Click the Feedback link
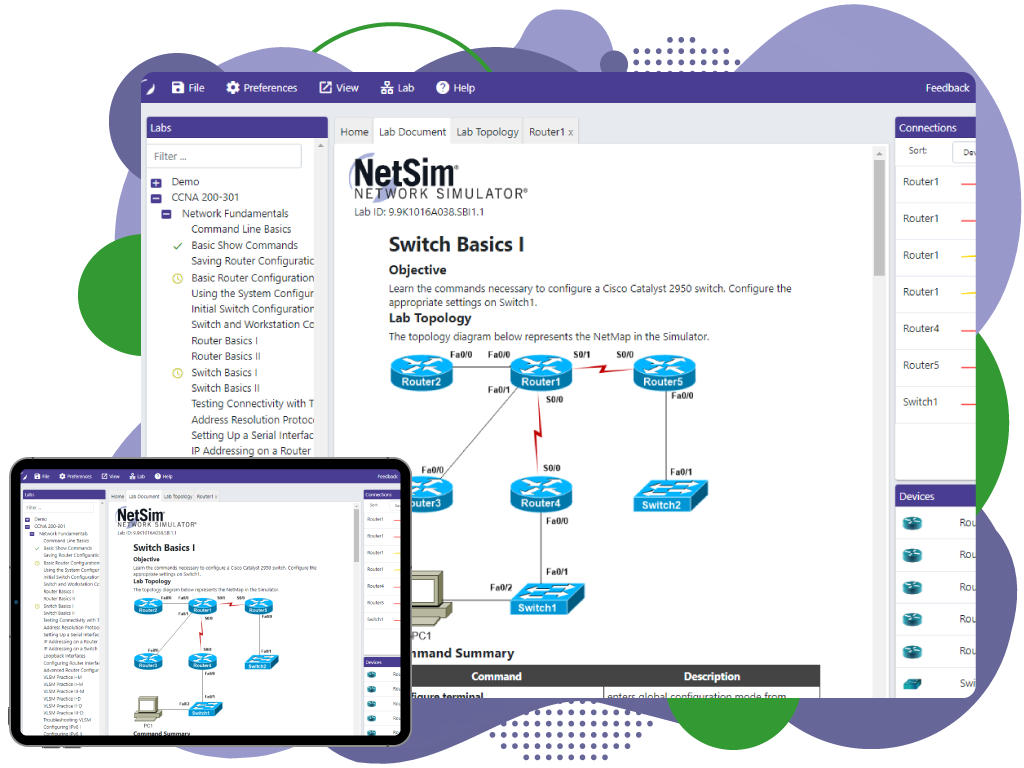 pos(947,88)
